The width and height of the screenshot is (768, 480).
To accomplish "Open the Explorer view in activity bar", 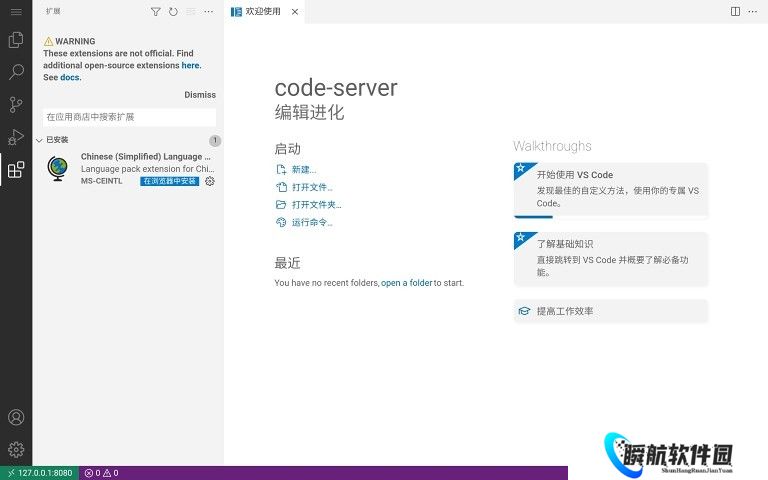I will click(x=16, y=40).
